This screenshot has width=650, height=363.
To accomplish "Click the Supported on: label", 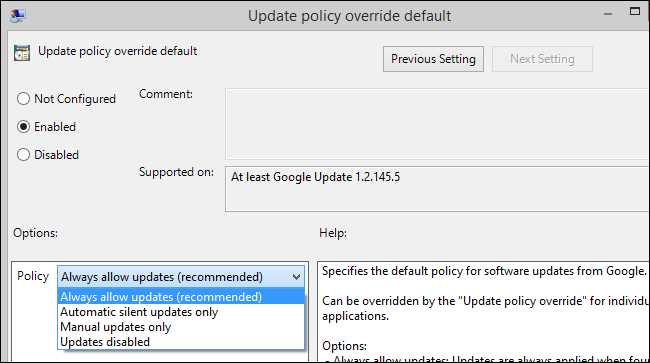I will tap(176, 172).
